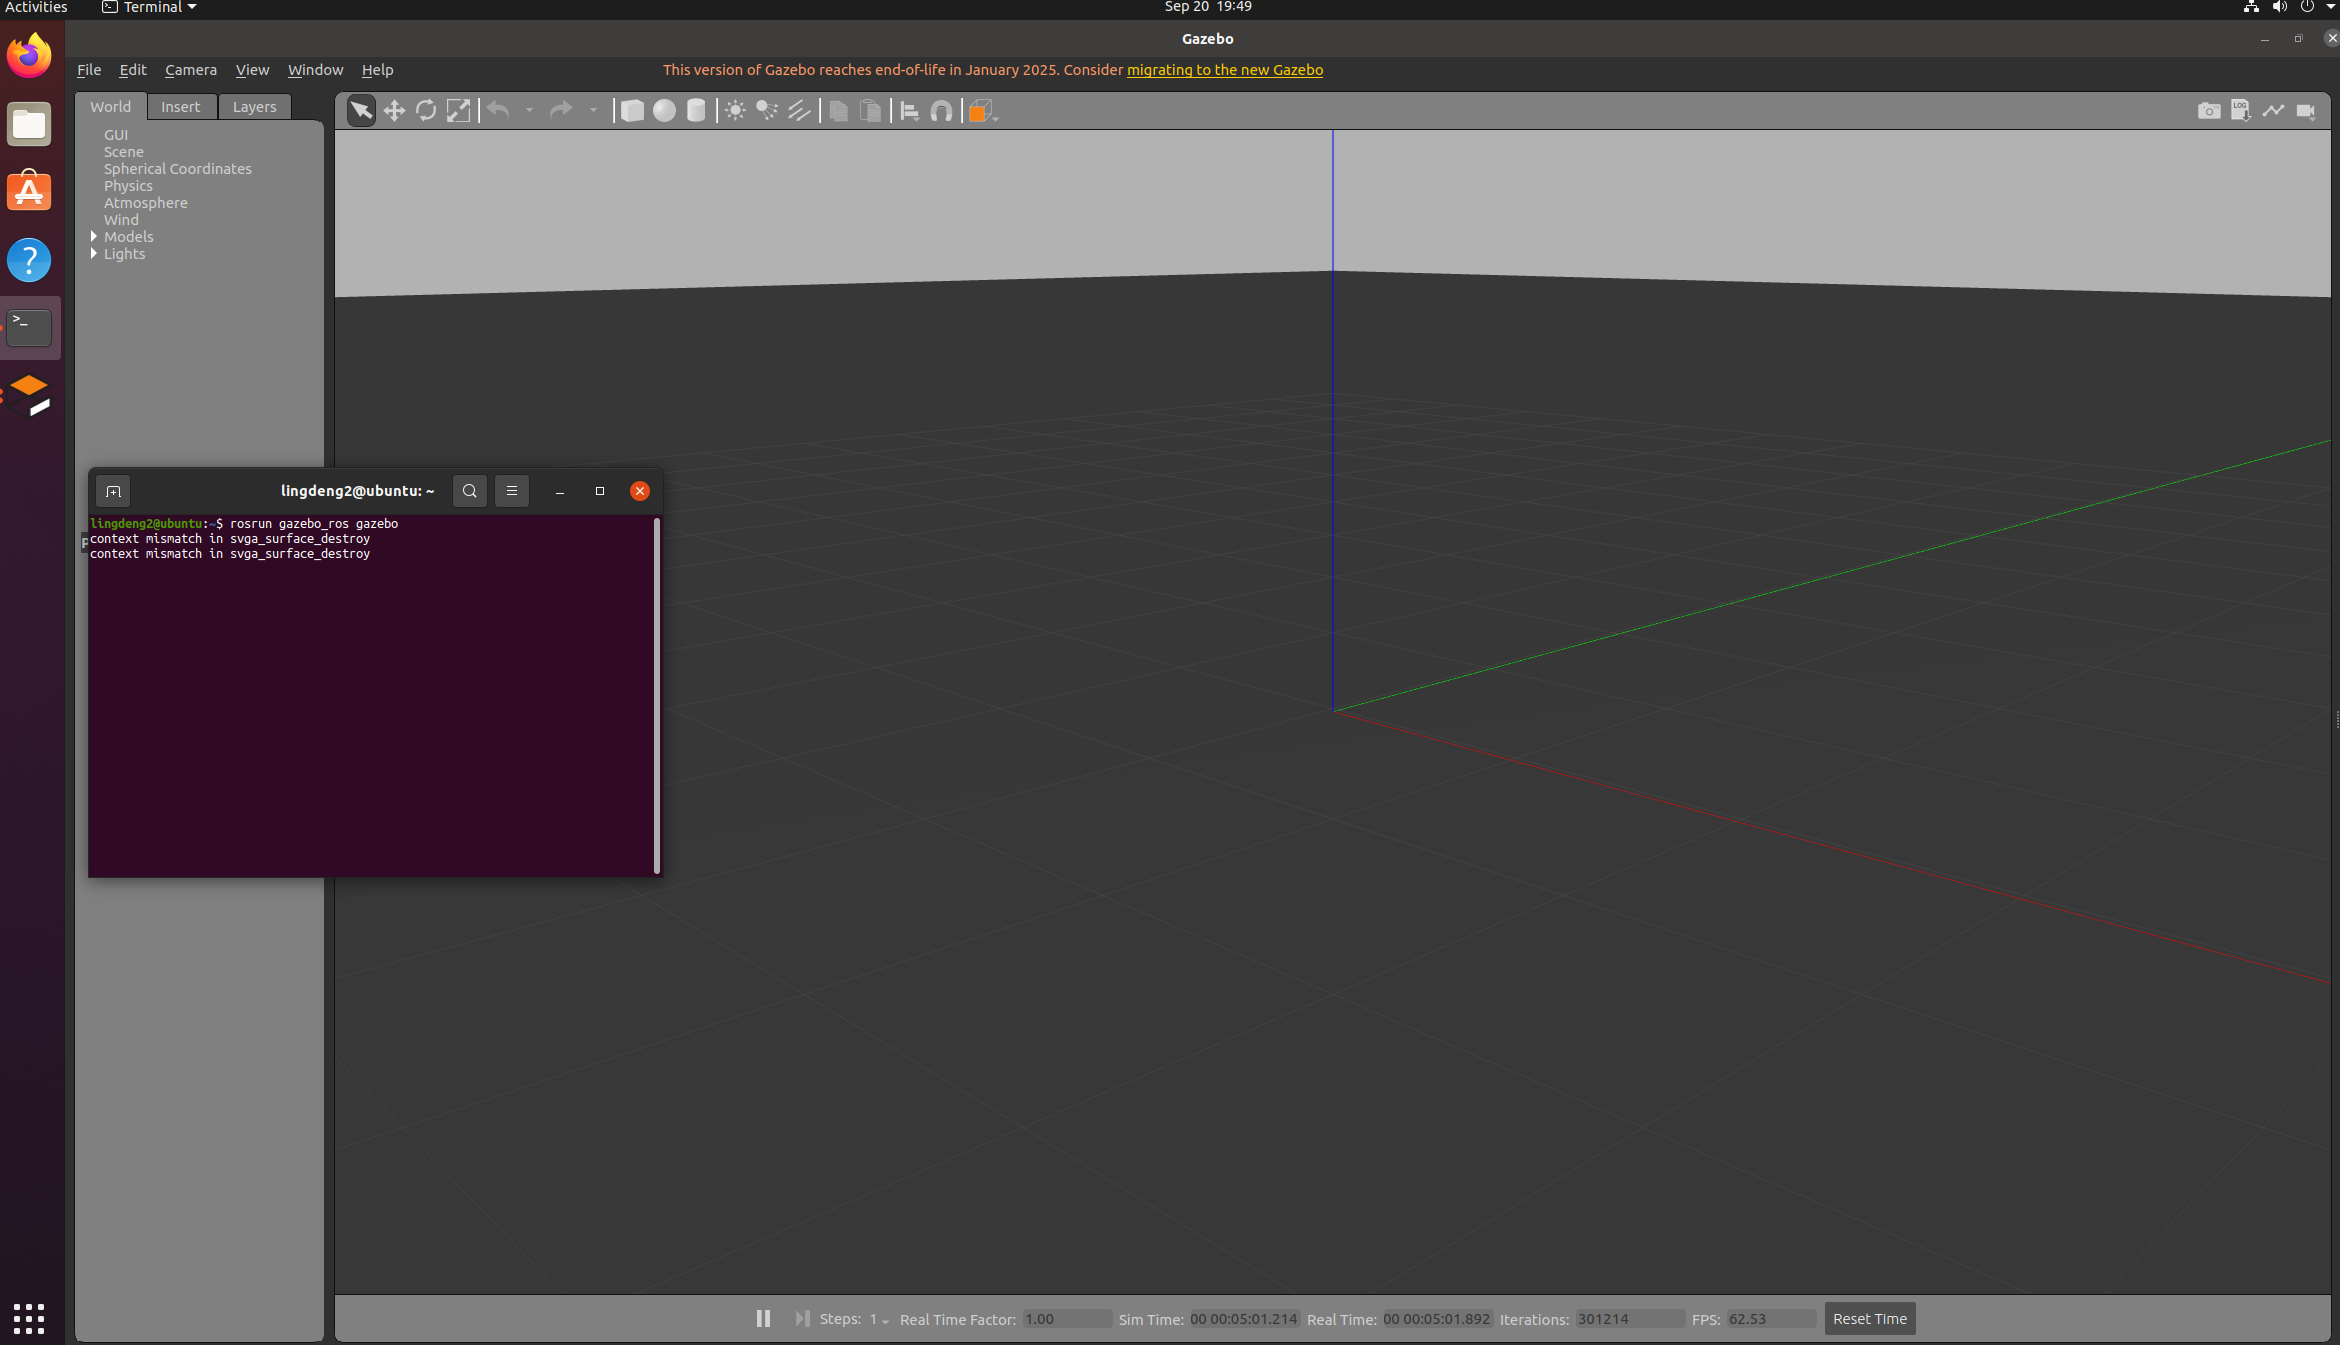Open the Window menu
Screen dimensions: 2340x1345
[x=315, y=70]
